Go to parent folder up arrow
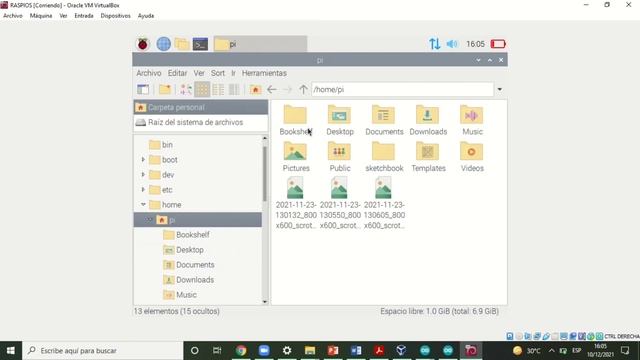Viewport: 640px width, 360px height. pyautogui.click(x=303, y=89)
